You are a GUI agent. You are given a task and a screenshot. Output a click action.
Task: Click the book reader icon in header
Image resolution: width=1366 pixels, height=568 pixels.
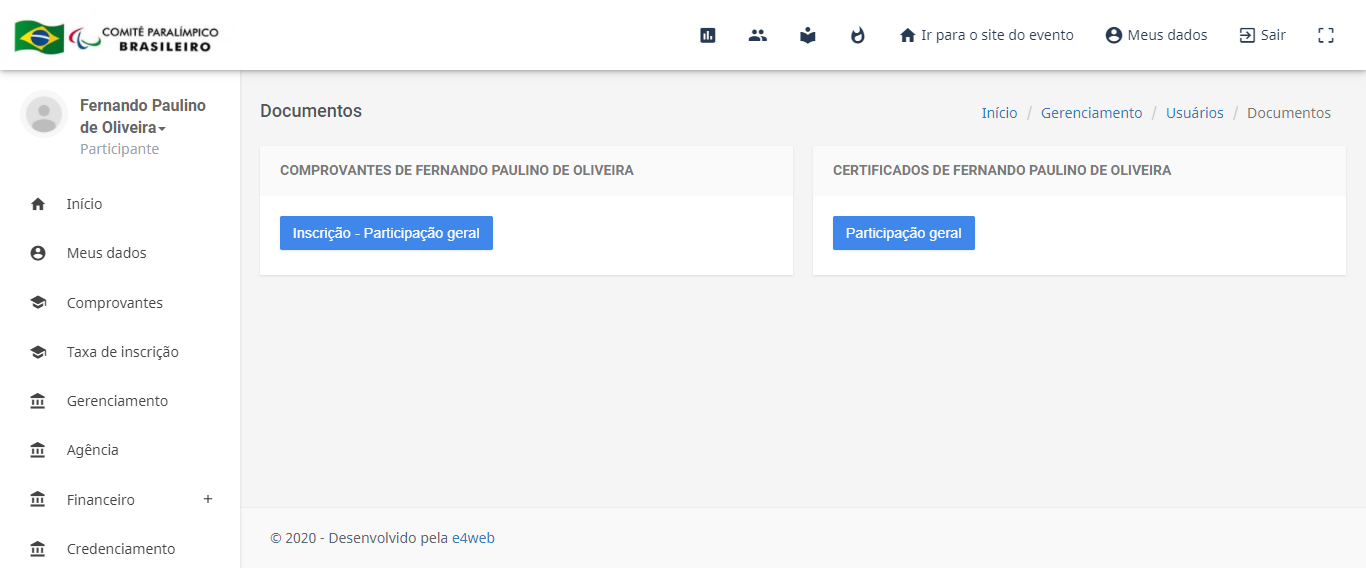tap(808, 35)
